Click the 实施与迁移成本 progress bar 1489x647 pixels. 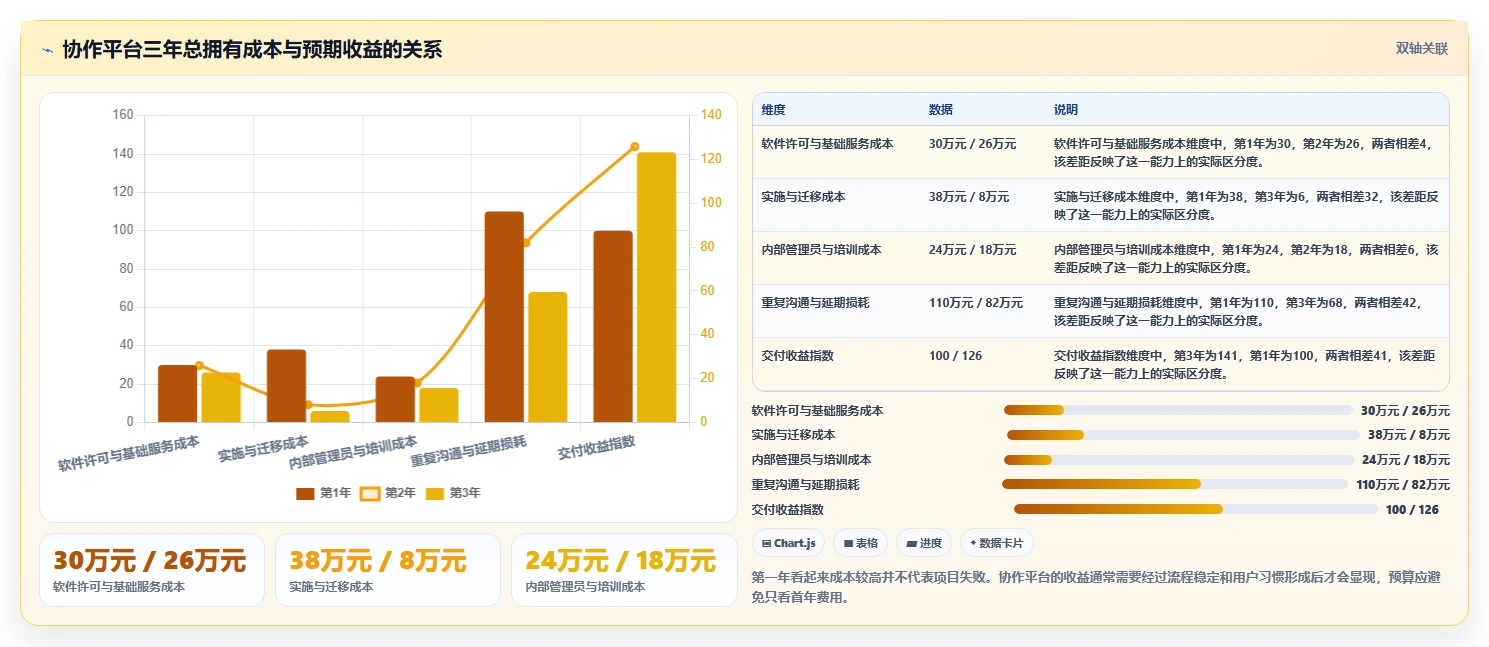[x=1183, y=435]
